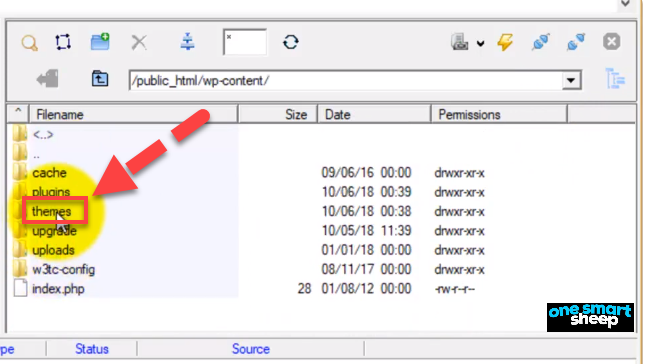Open the path history dropdown arrow
649x364 pixels.
pos(572,81)
